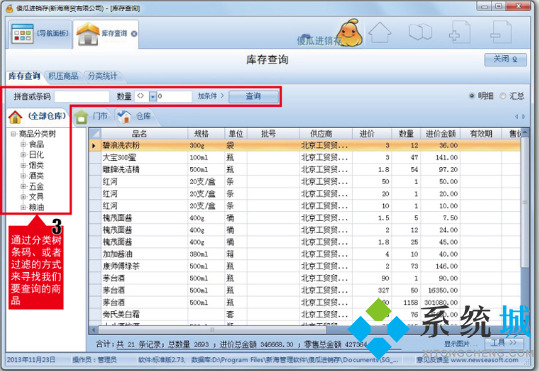This screenshot has height=371, width=539.
Task: Click the 全部仓库 house icon
Action: [x=15, y=117]
